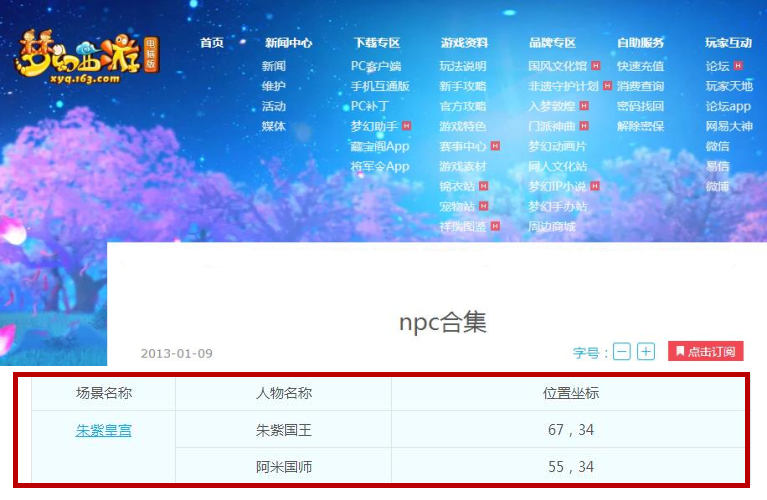The width and height of the screenshot is (767, 500).
Task: Open the 易信 link
Action: coord(718,166)
